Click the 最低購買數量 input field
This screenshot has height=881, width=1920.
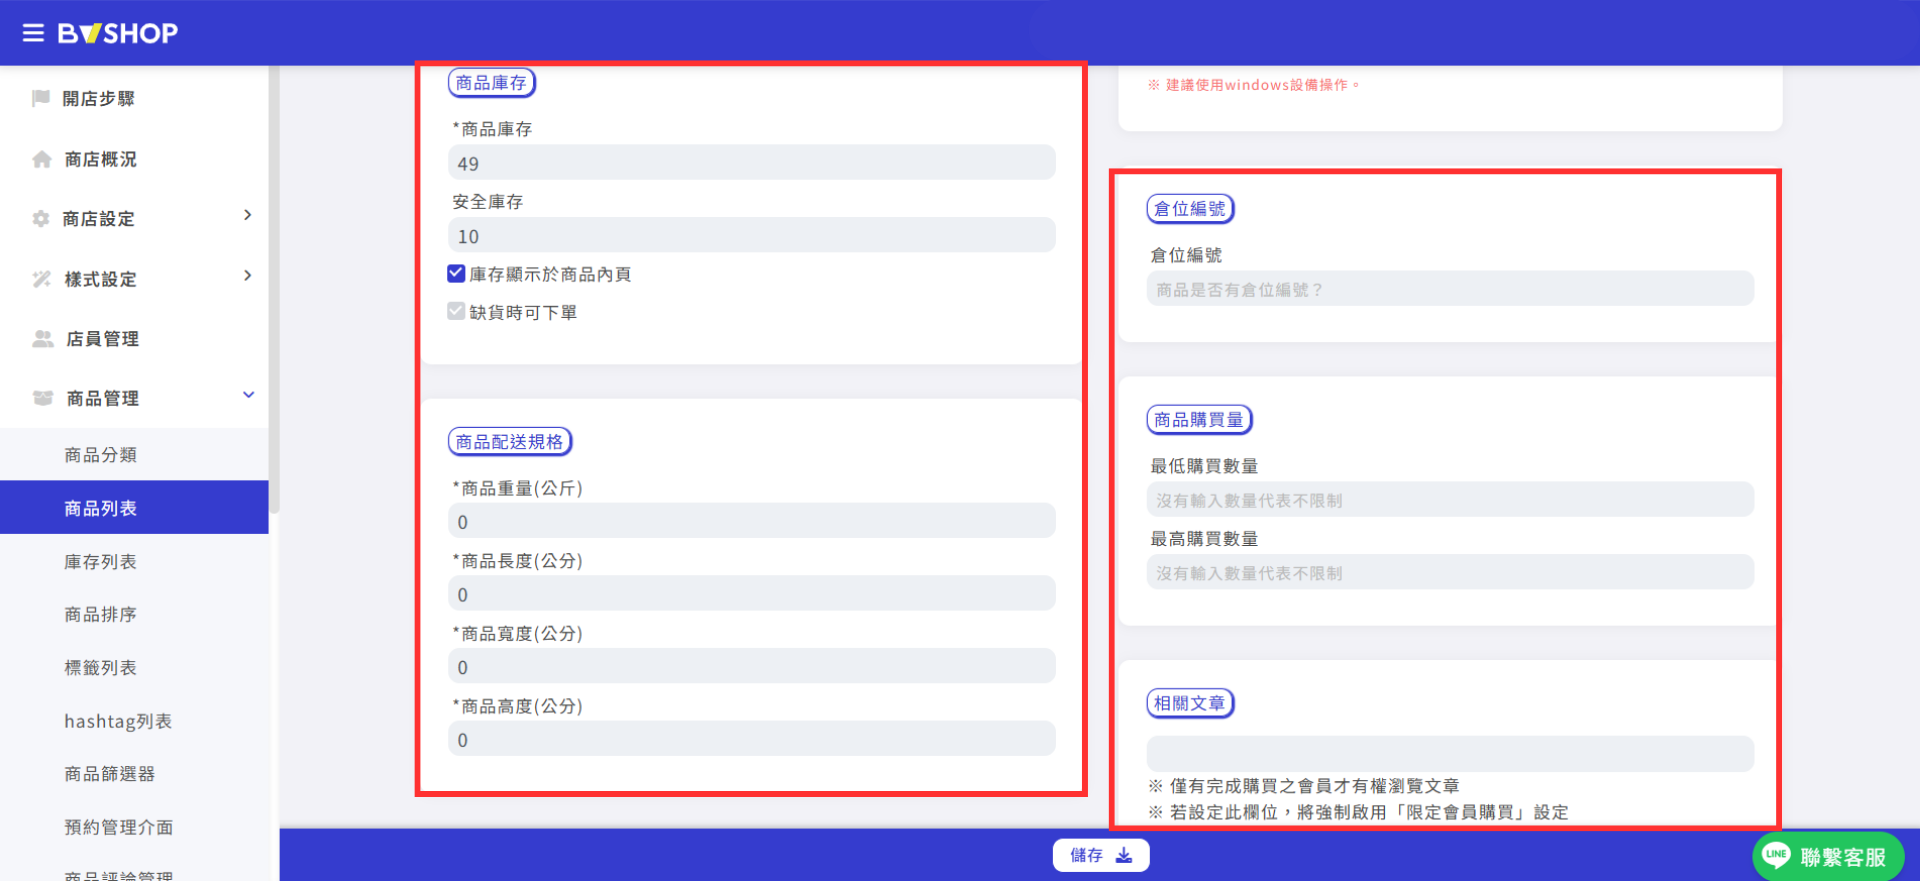pyautogui.click(x=1450, y=500)
